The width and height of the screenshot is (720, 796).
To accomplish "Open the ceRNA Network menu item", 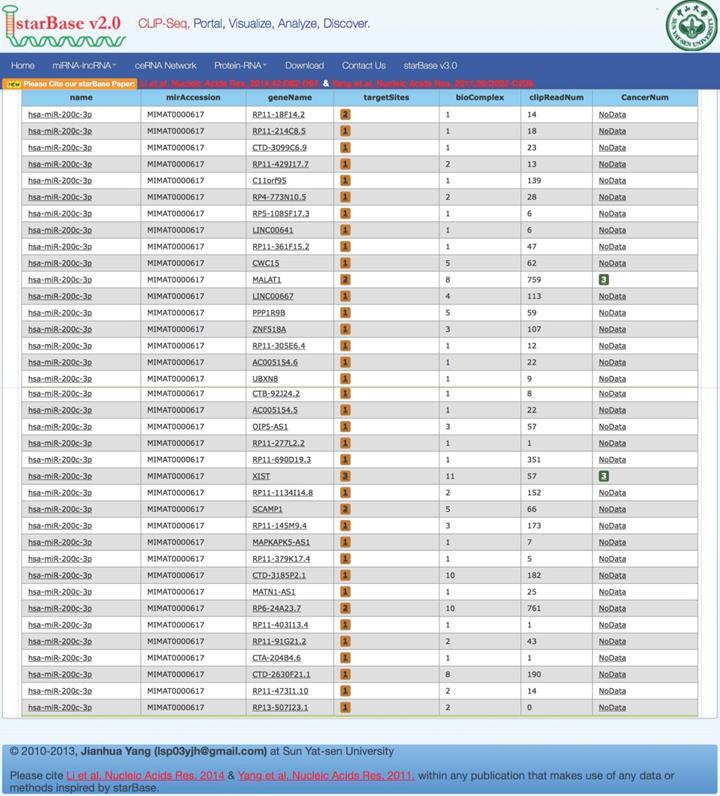I will click(165, 65).
